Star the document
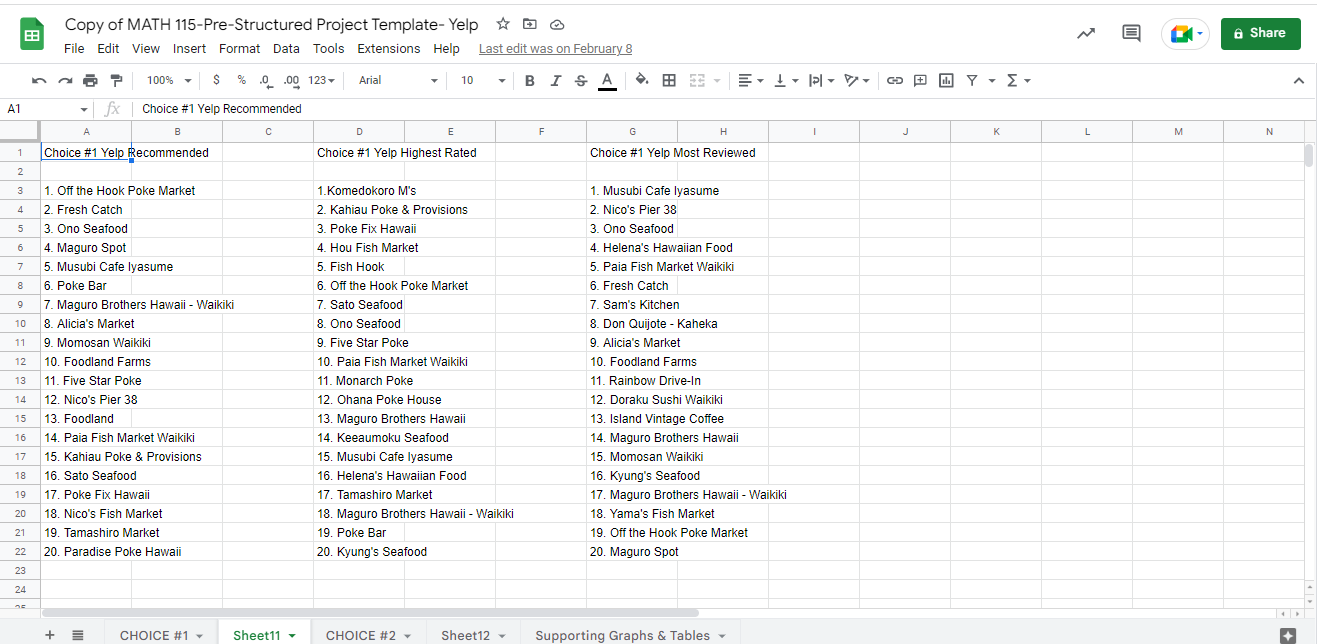The height and width of the screenshot is (644, 1317). pyautogui.click(x=503, y=24)
